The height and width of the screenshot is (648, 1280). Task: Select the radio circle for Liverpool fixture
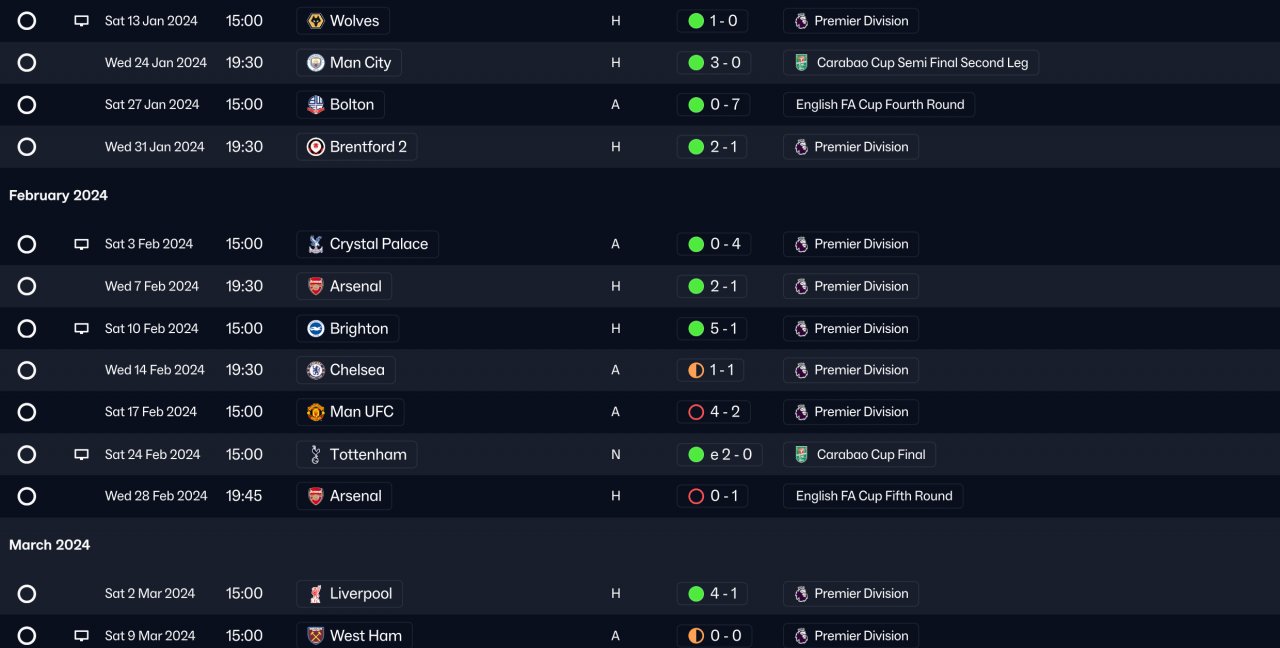(27, 594)
